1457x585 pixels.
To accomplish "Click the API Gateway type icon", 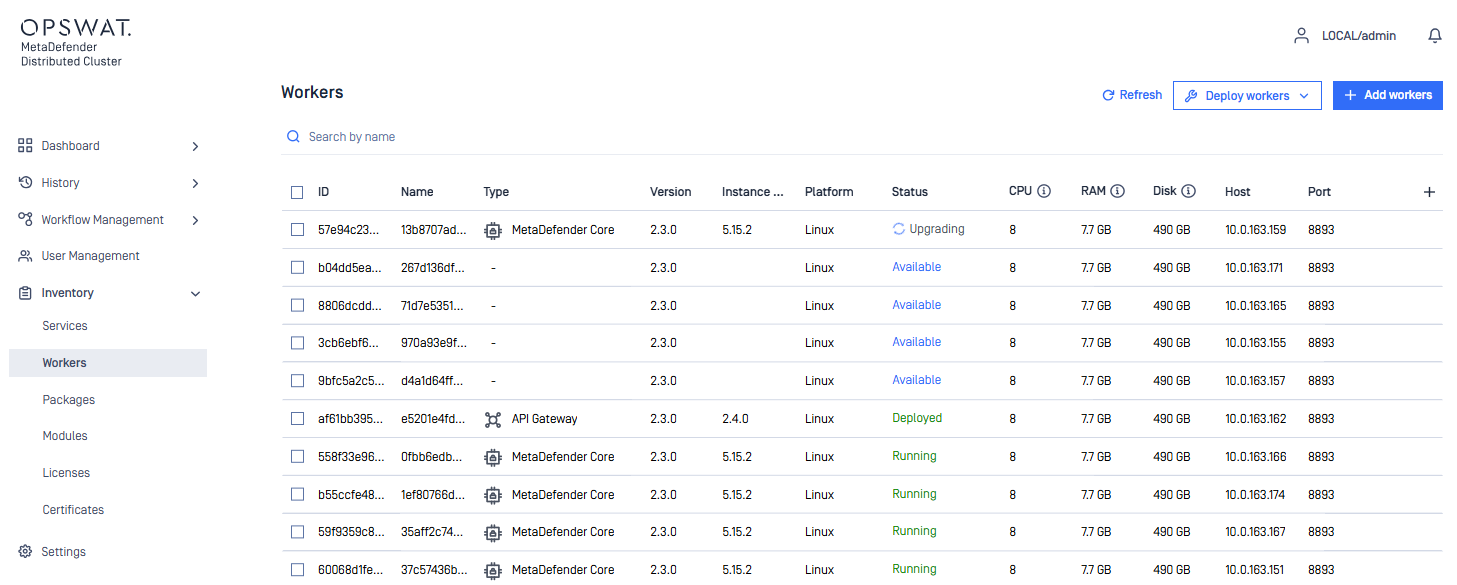I will pyautogui.click(x=492, y=419).
